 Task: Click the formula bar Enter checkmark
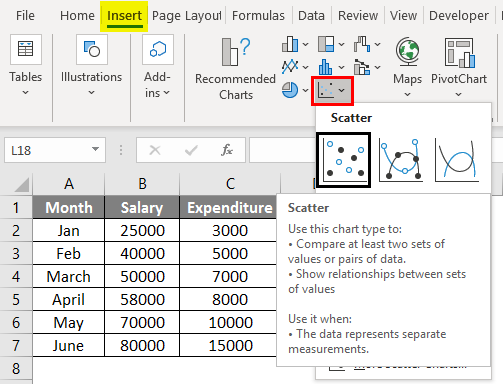click(x=191, y=150)
